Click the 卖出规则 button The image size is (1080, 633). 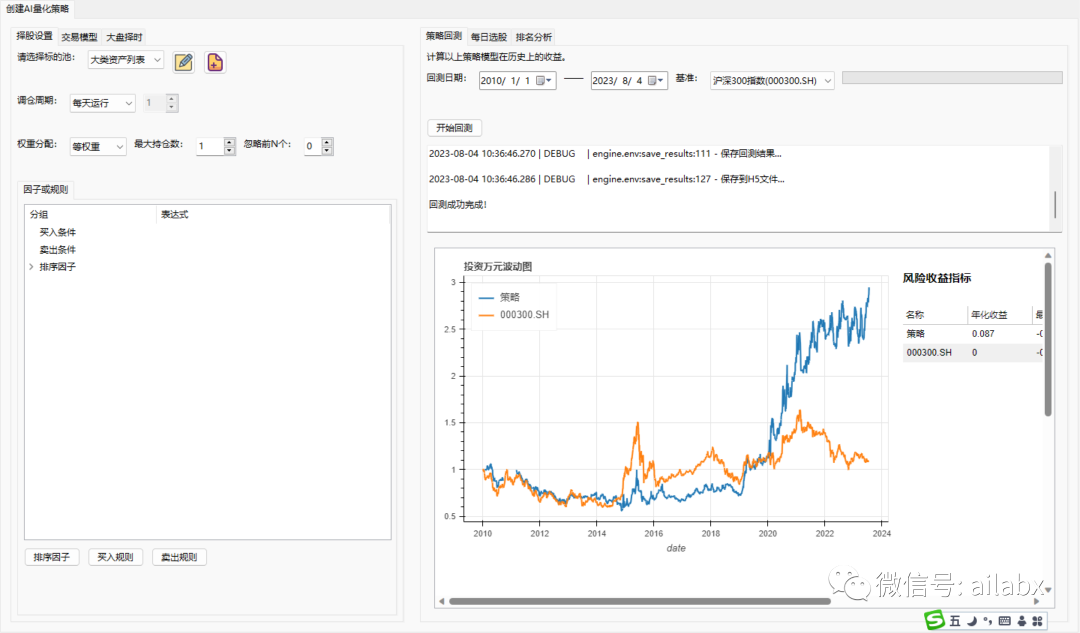179,557
